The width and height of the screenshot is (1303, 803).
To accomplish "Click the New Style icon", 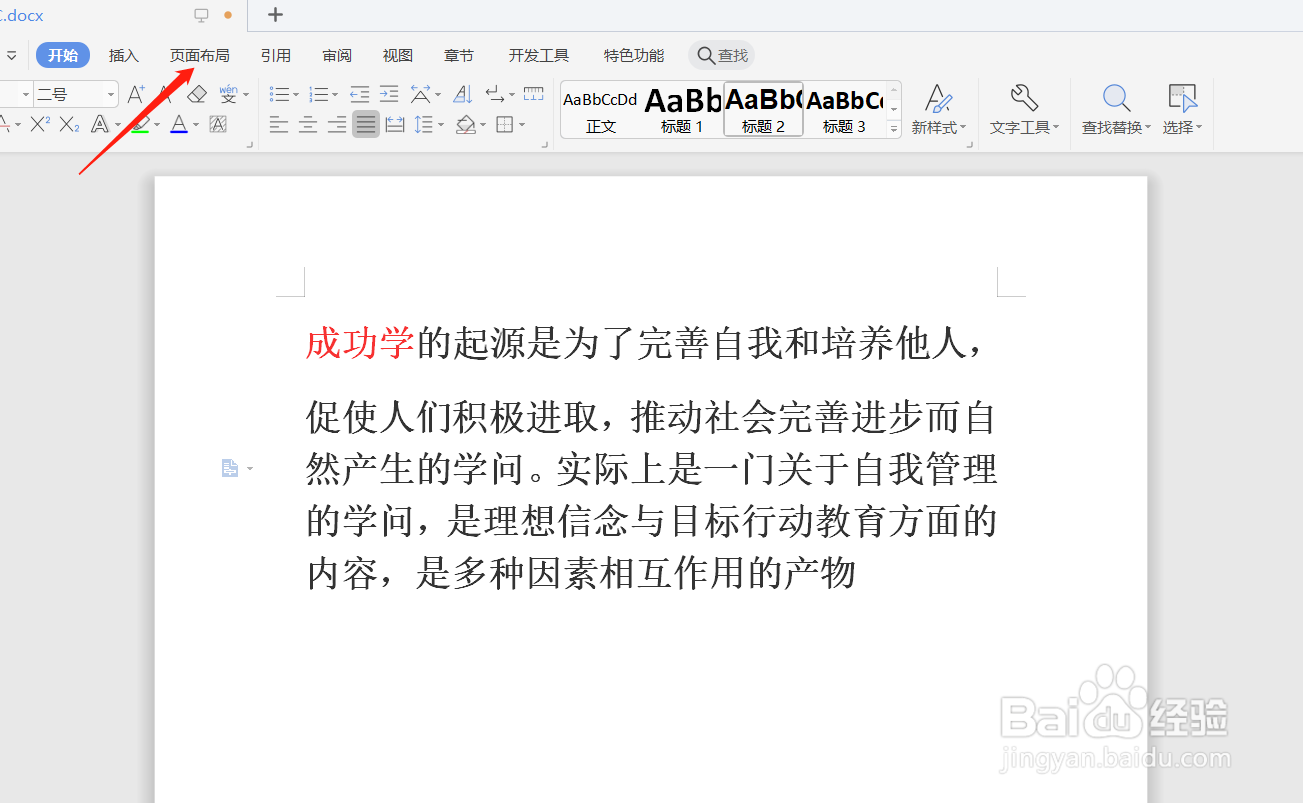I will click(938, 100).
